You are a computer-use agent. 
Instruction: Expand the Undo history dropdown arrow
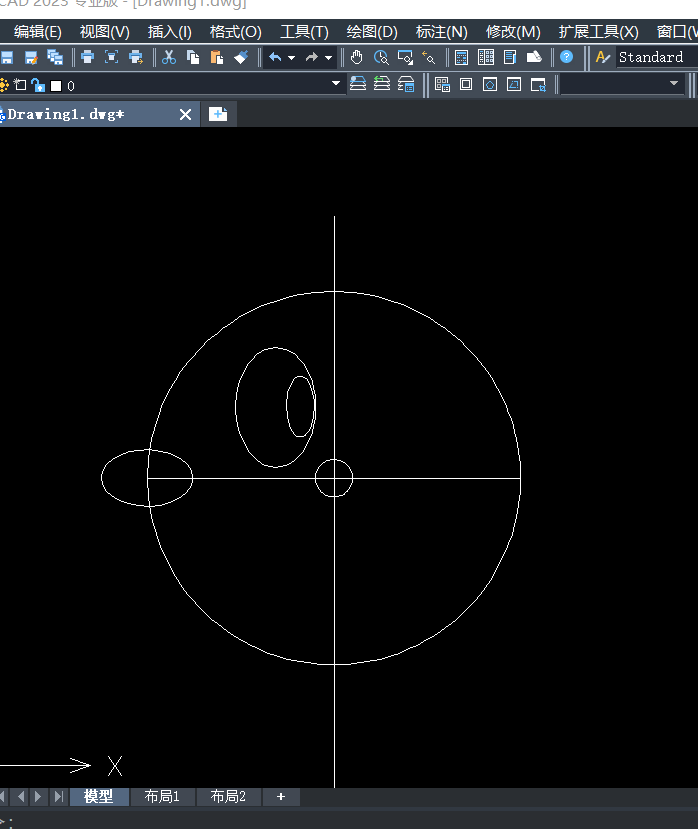(x=291, y=58)
